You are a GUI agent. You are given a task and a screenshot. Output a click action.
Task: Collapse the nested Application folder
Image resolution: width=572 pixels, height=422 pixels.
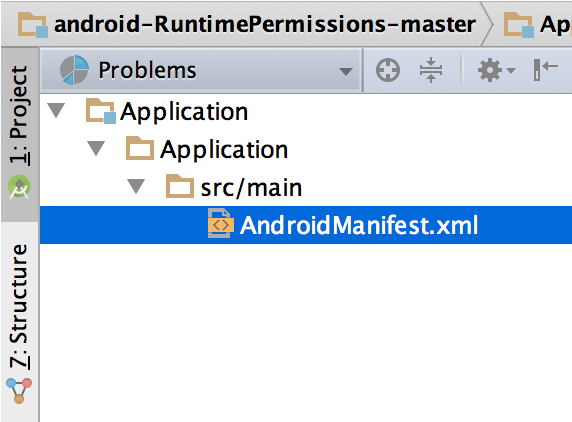[x=96, y=148]
